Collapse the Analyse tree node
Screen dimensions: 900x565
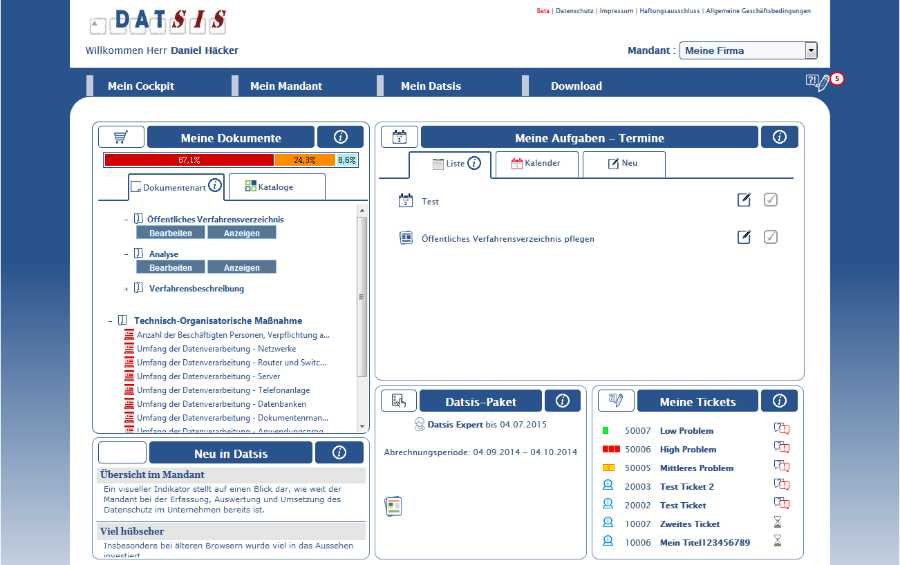point(126,254)
